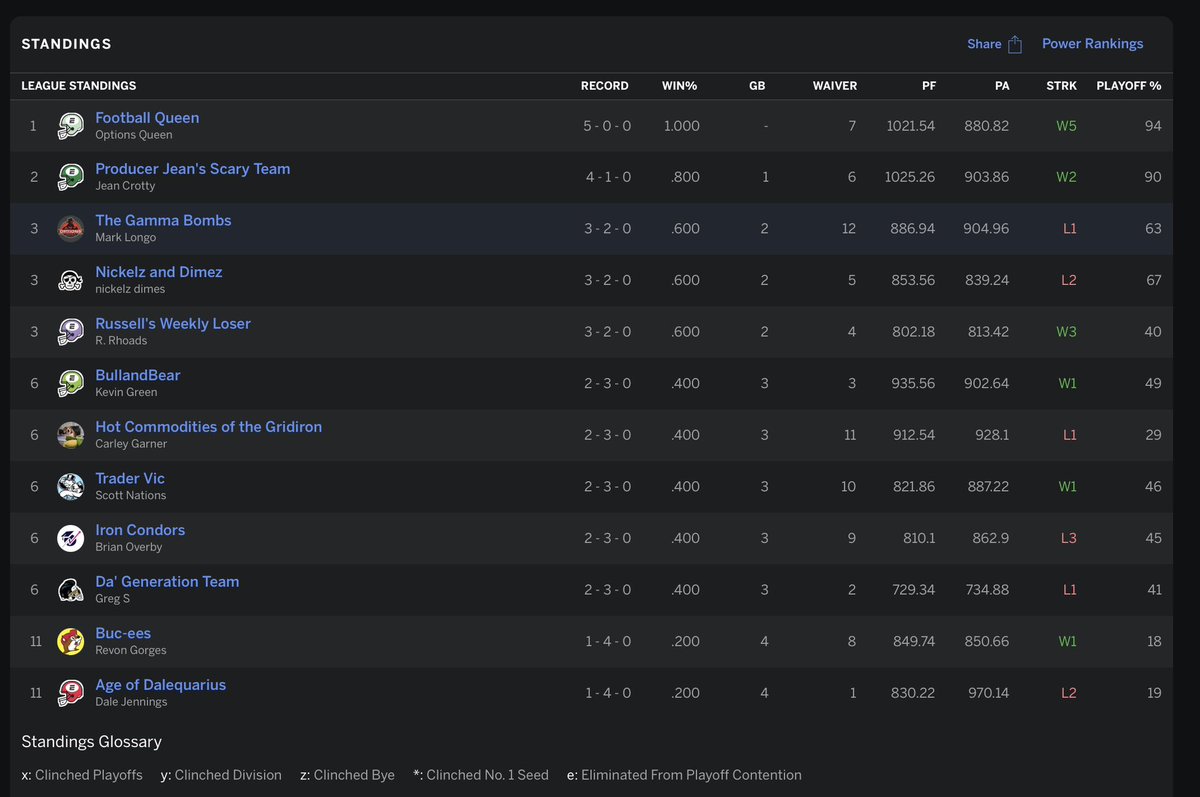This screenshot has width=1200, height=797.
Task: Click the Share link
Action: click(984, 44)
